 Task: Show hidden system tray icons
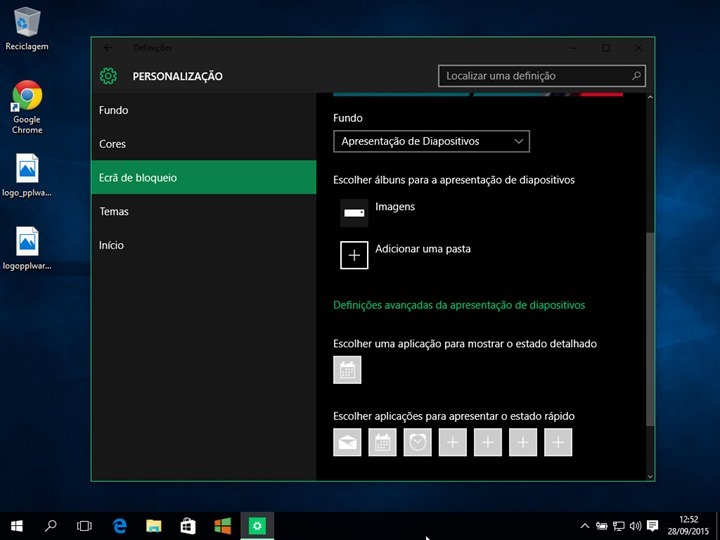(585, 526)
